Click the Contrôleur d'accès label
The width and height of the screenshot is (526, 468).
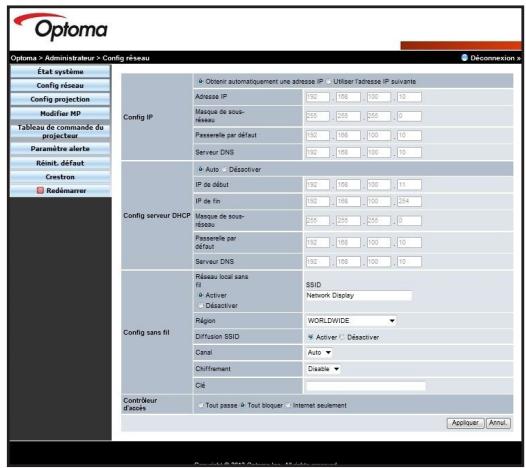(x=140, y=404)
